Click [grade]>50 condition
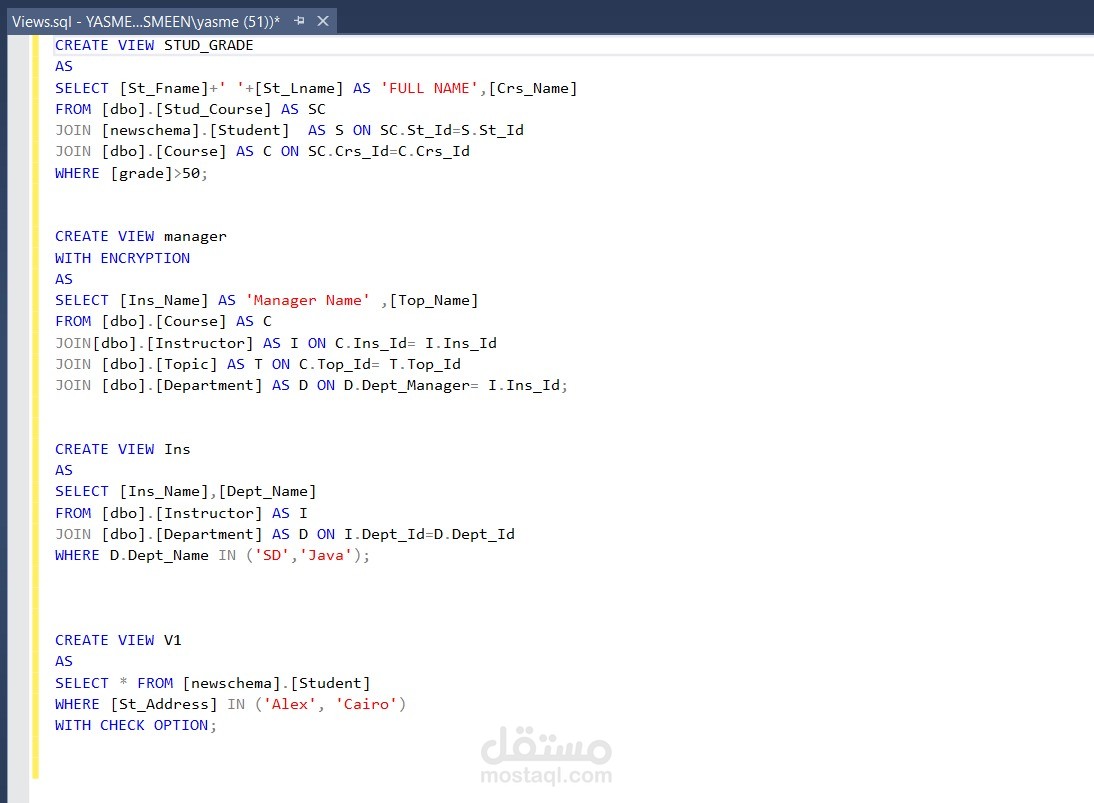 156,173
